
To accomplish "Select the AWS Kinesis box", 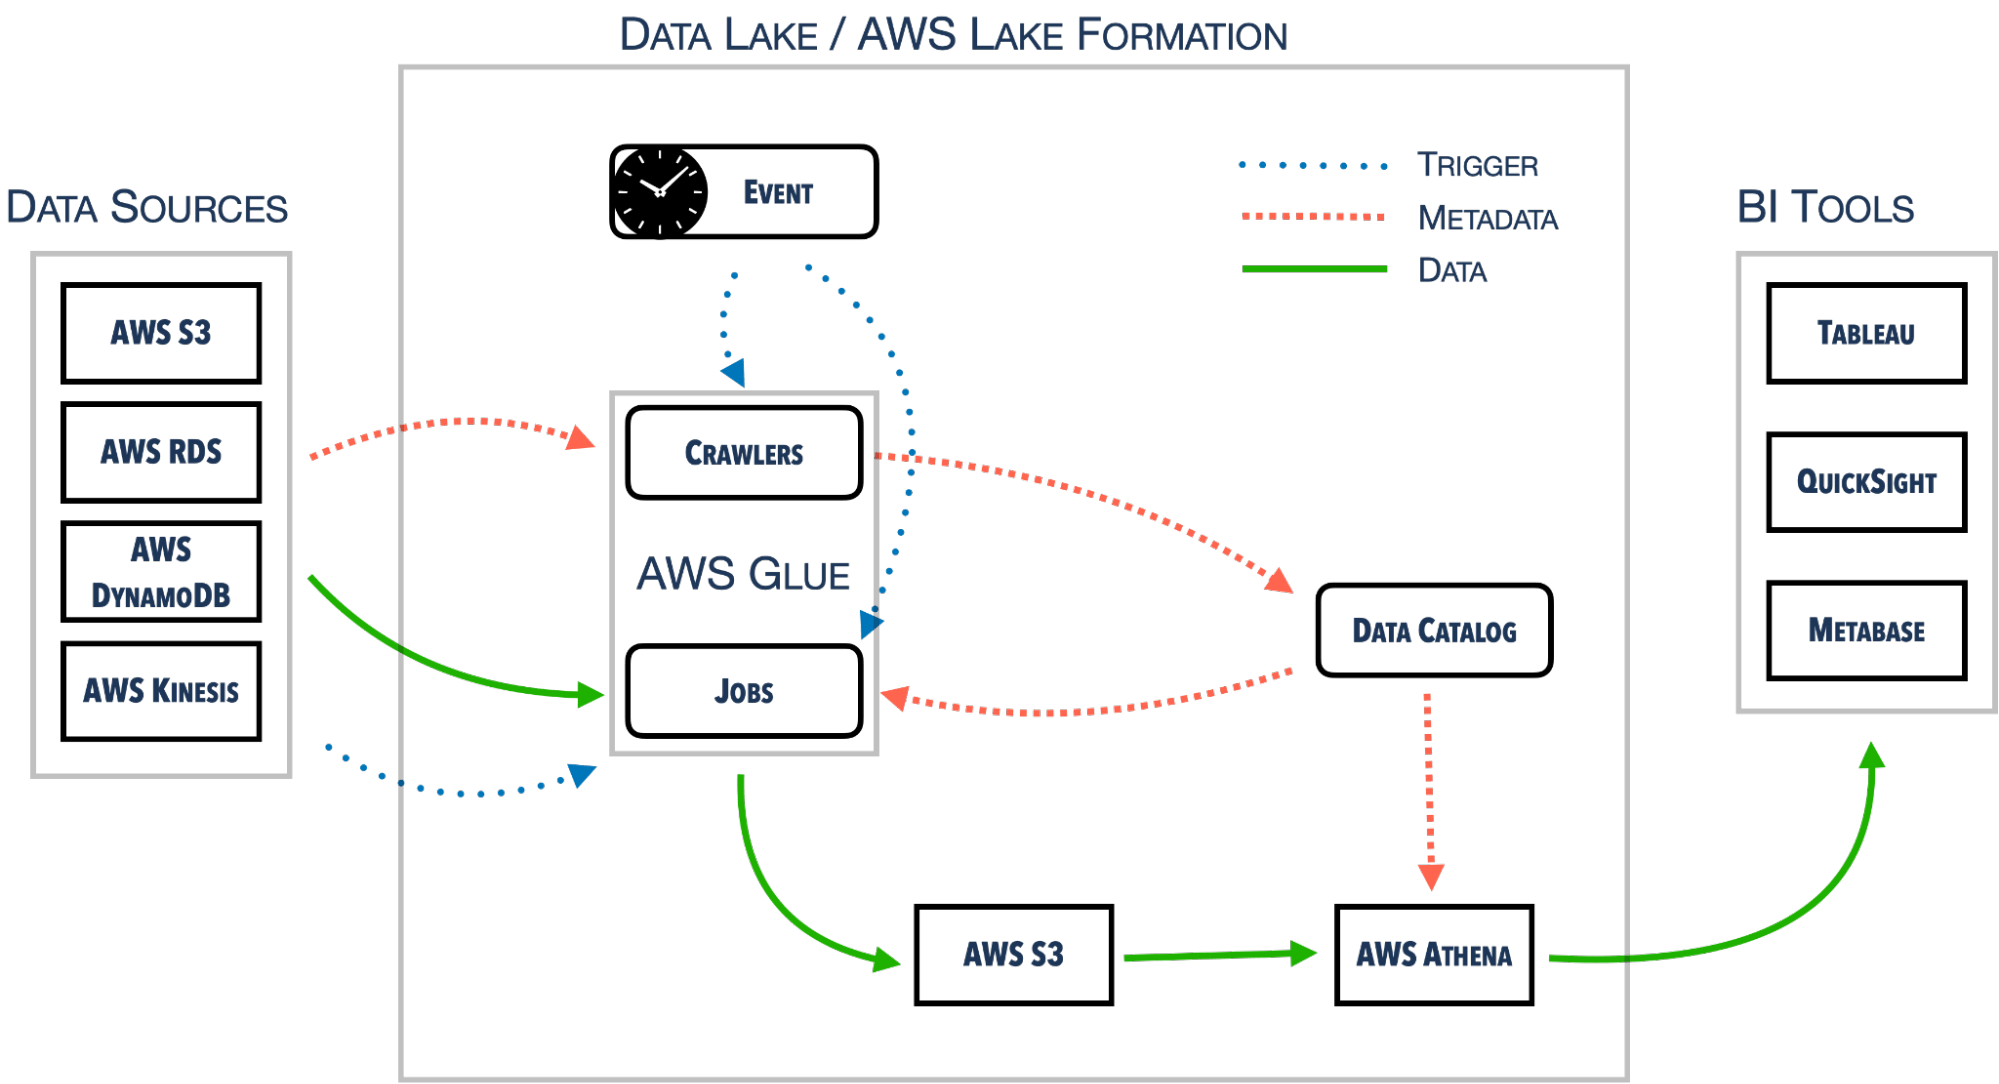I will [x=161, y=691].
